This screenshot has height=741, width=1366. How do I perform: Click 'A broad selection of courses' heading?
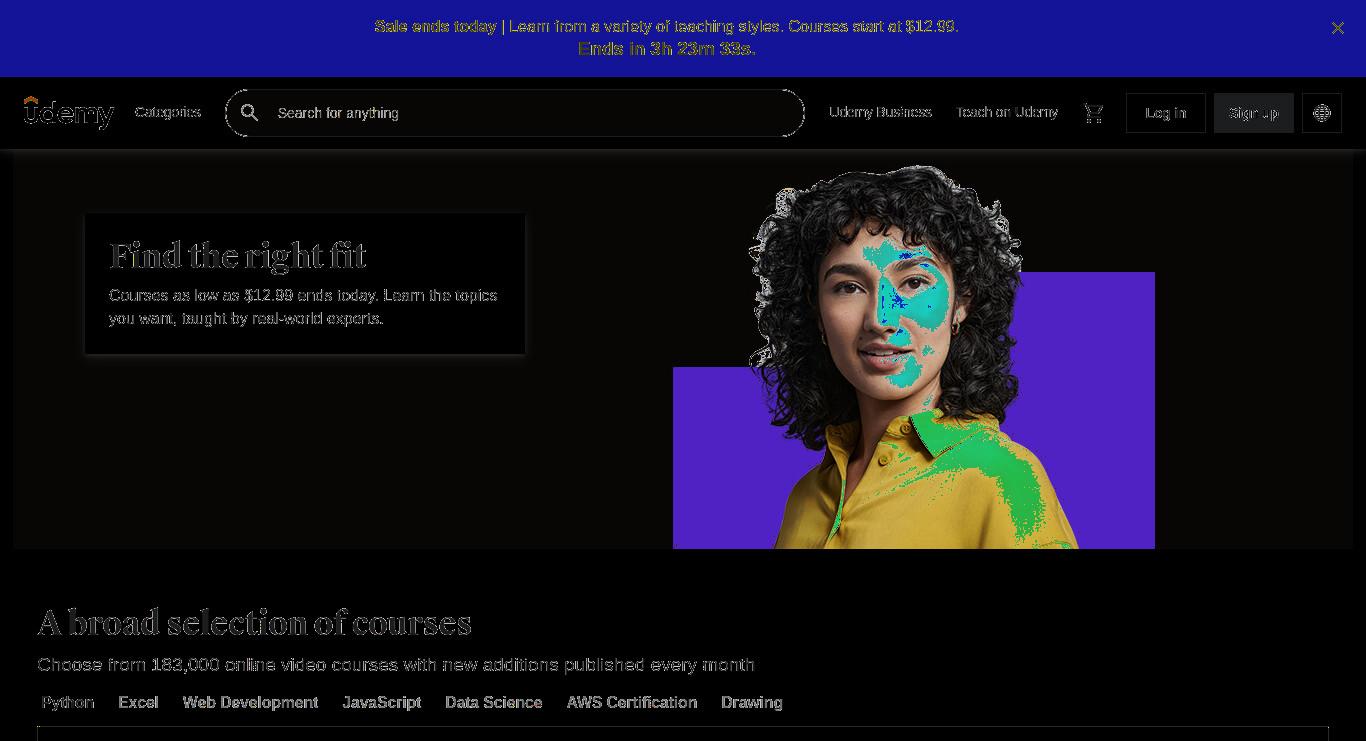(x=254, y=623)
